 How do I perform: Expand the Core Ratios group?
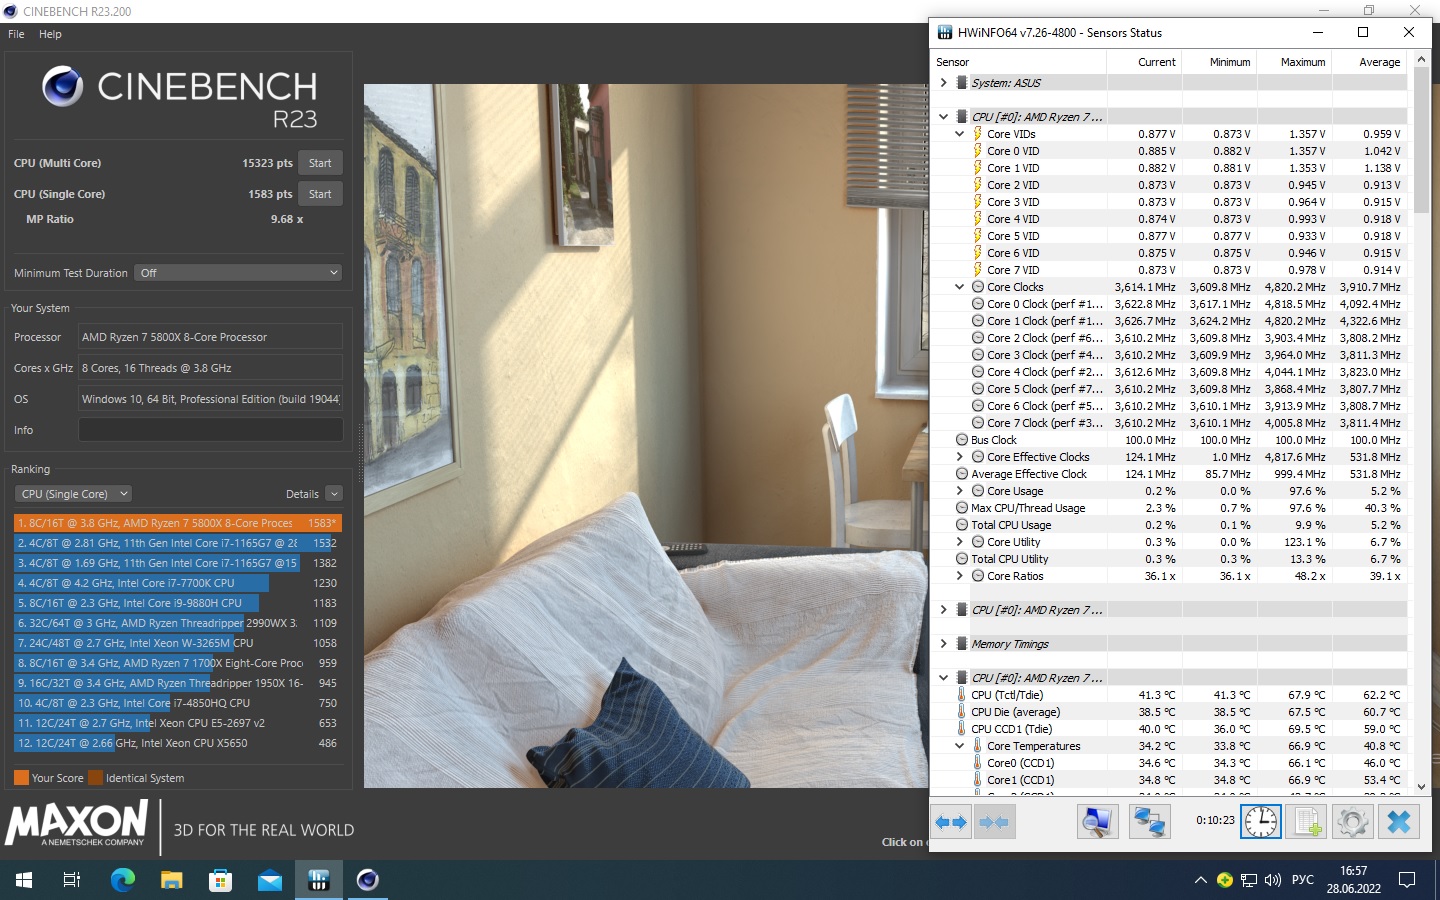959,576
